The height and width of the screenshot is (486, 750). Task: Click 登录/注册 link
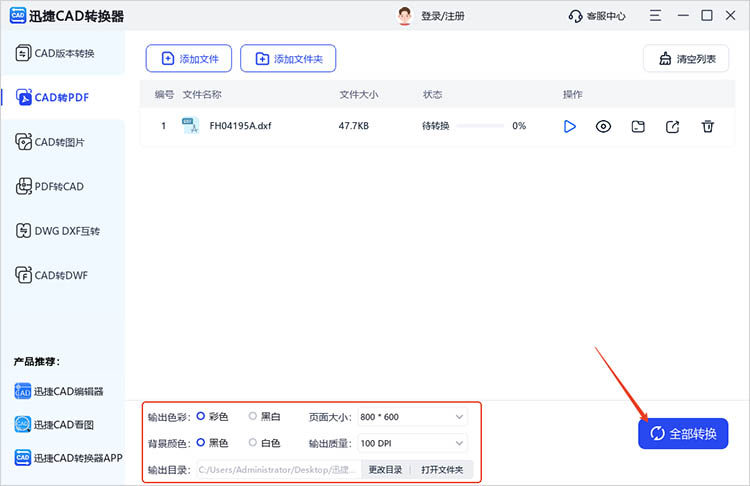[442, 16]
